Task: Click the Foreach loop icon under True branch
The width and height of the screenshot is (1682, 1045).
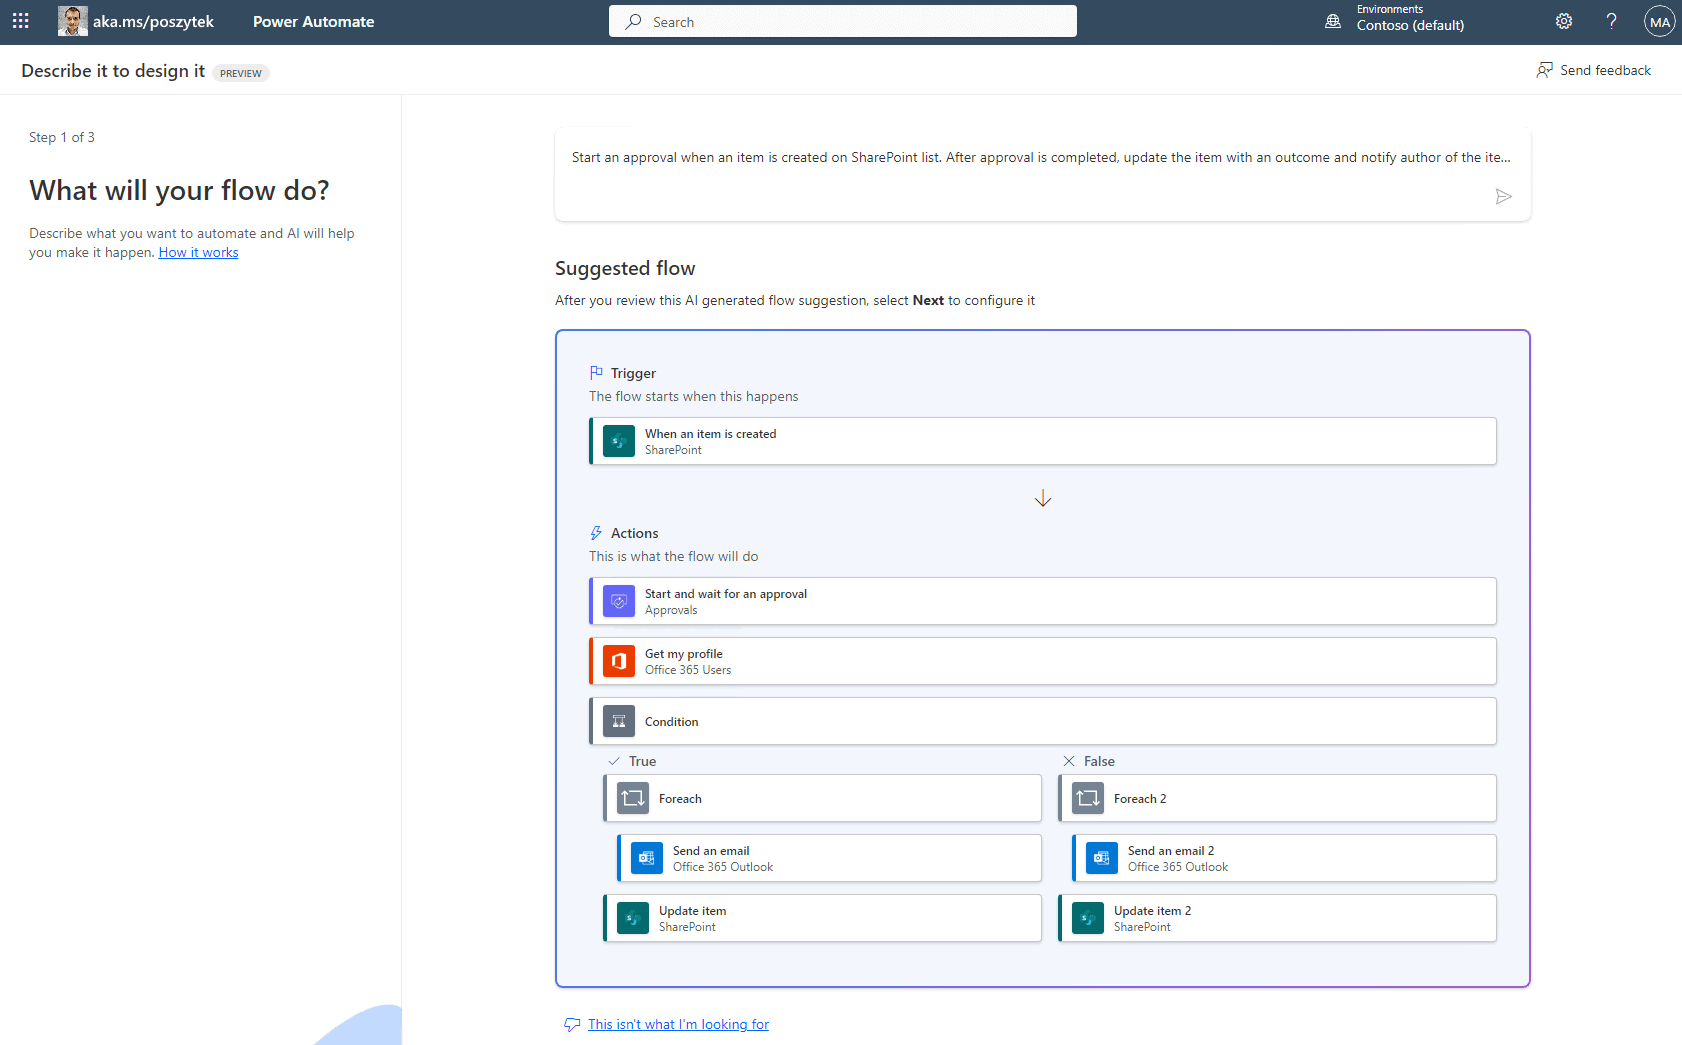Action: coord(632,798)
